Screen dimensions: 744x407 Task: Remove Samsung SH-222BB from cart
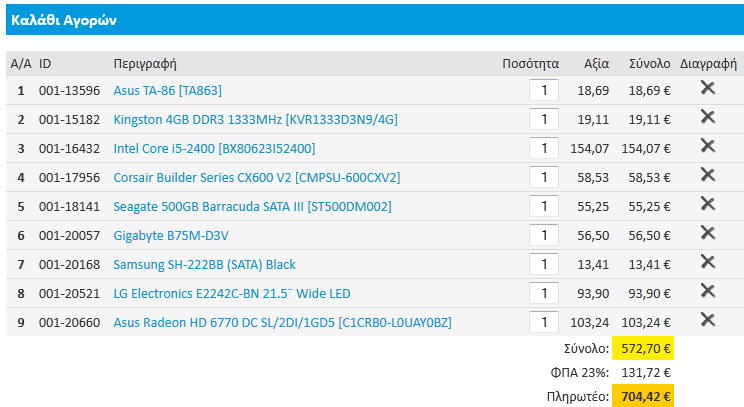pyautogui.click(x=707, y=261)
